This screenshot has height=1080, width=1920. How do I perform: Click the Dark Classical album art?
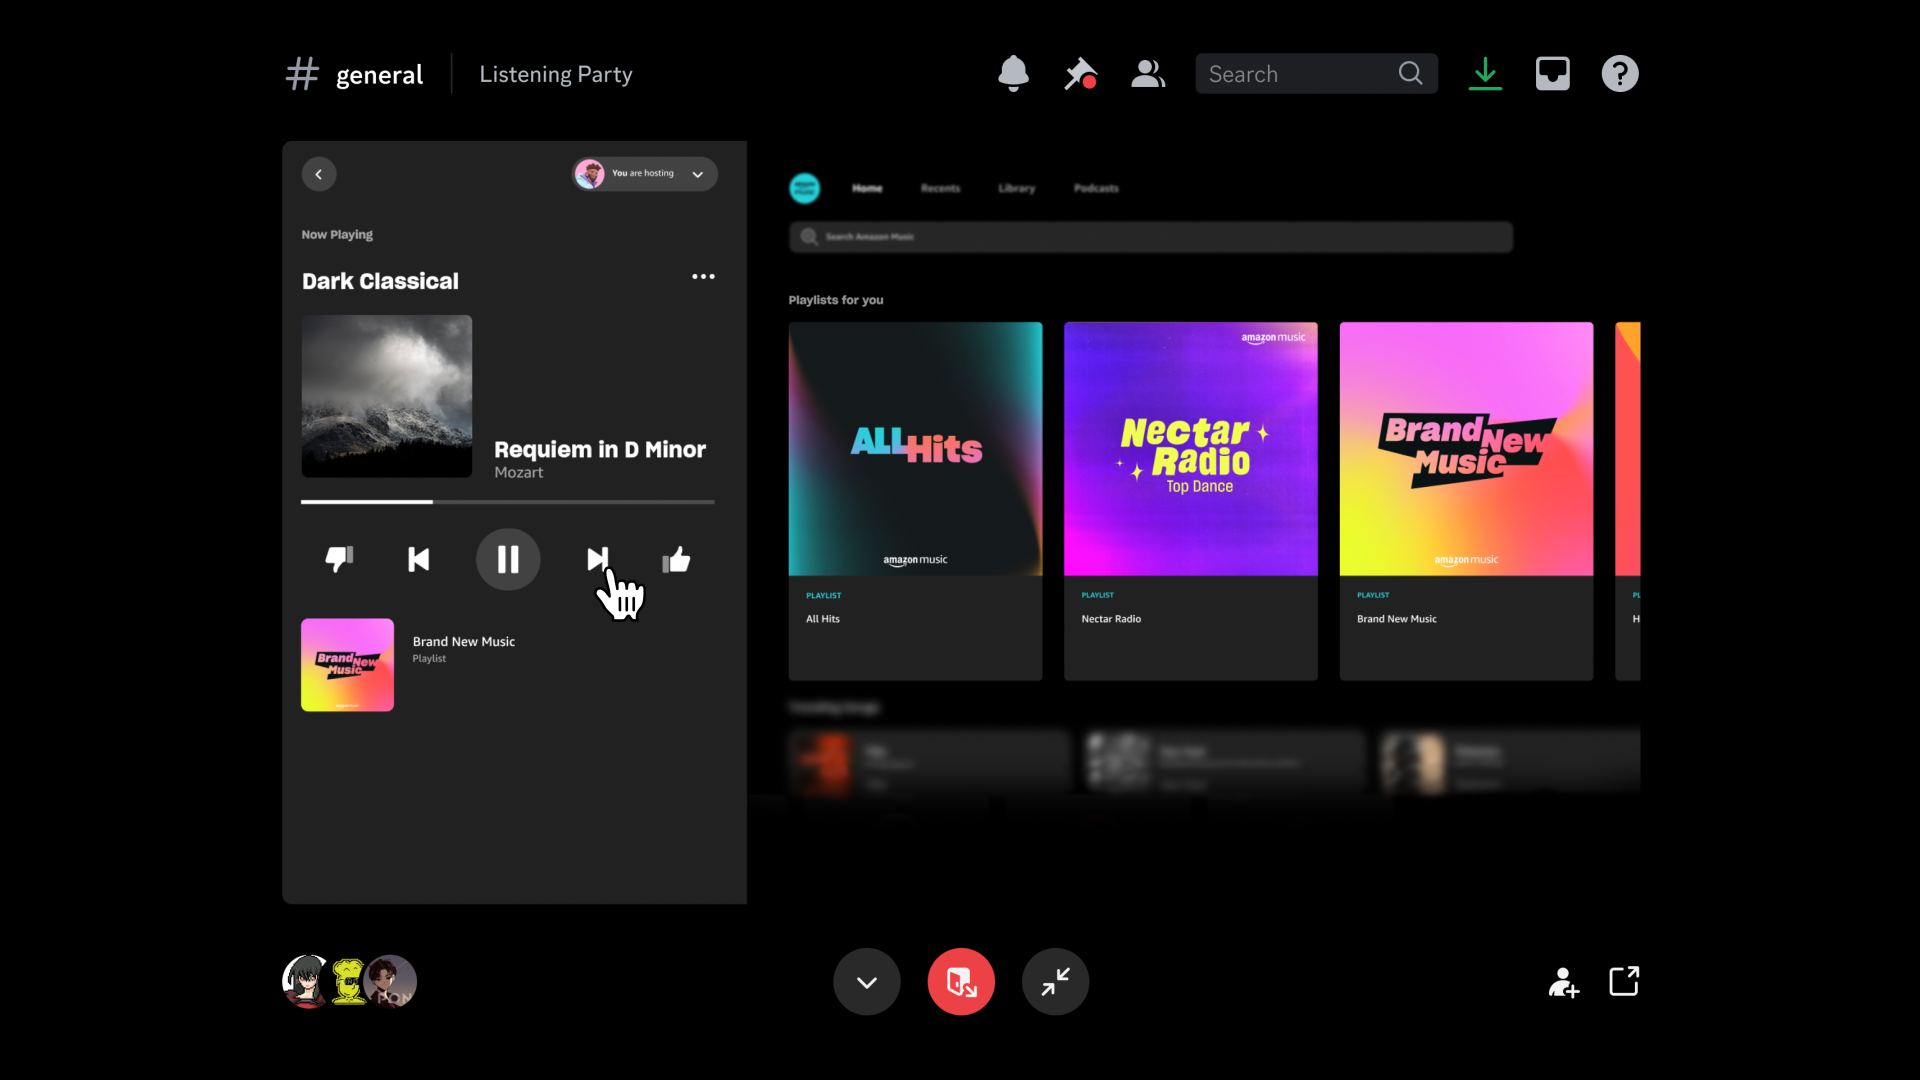(387, 396)
